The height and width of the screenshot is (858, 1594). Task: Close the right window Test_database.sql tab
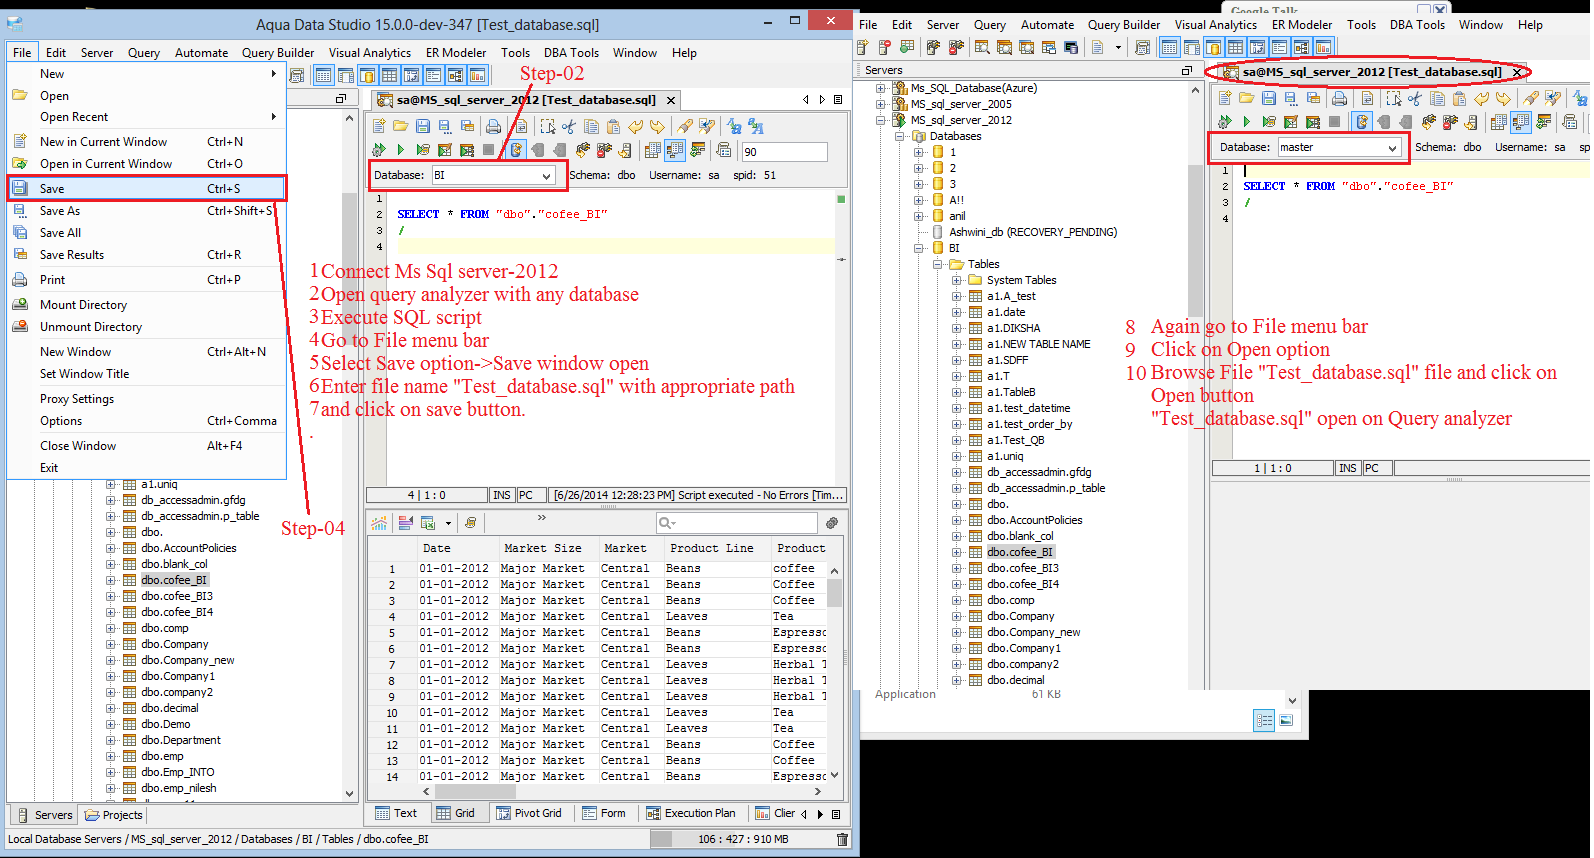pyautogui.click(x=1517, y=72)
